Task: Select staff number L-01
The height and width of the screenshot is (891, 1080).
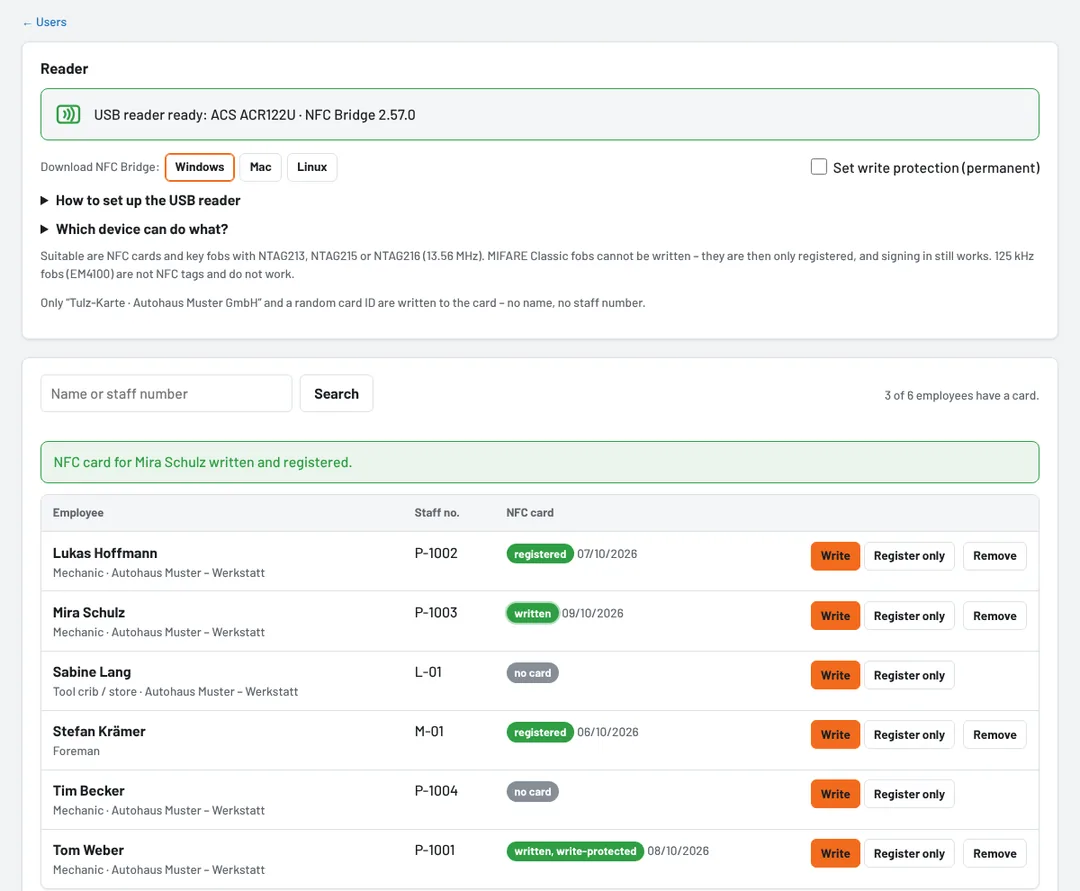Action: point(428,672)
